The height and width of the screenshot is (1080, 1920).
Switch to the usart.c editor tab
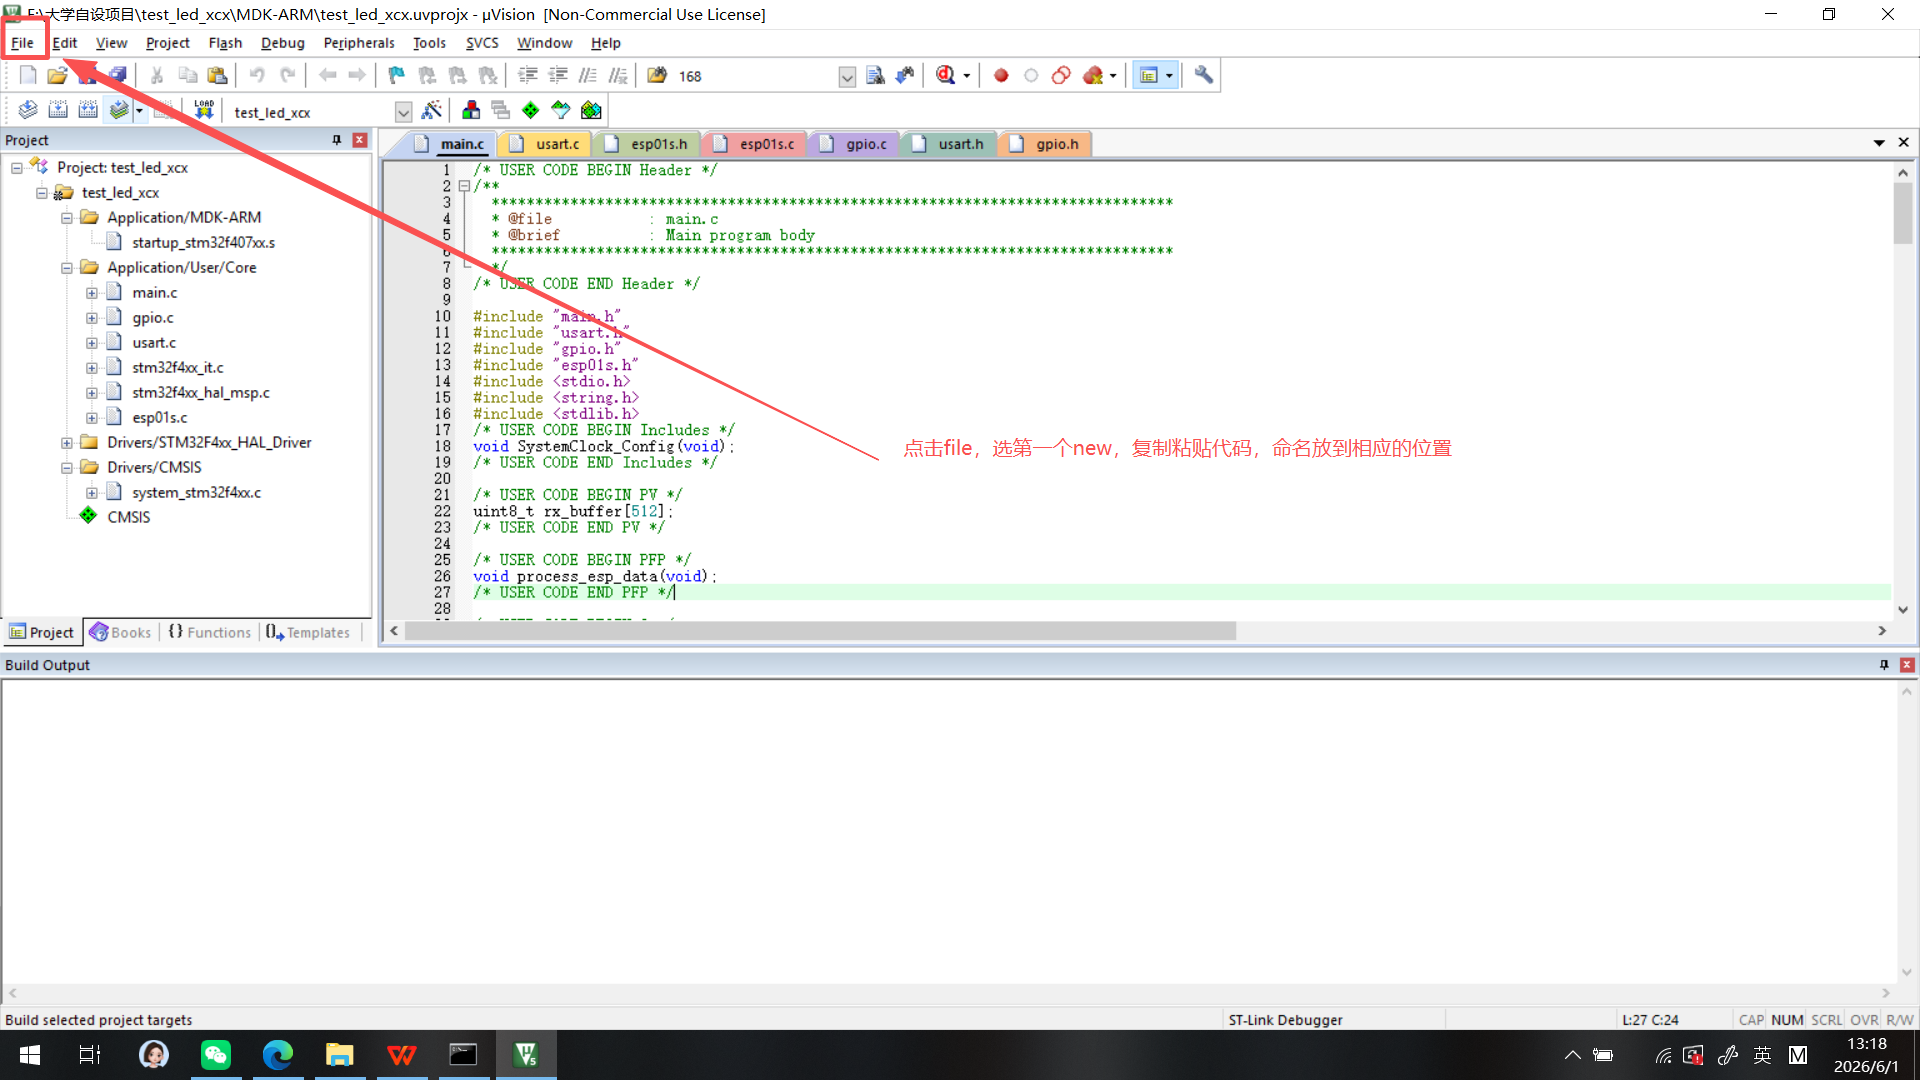click(545, 144)
